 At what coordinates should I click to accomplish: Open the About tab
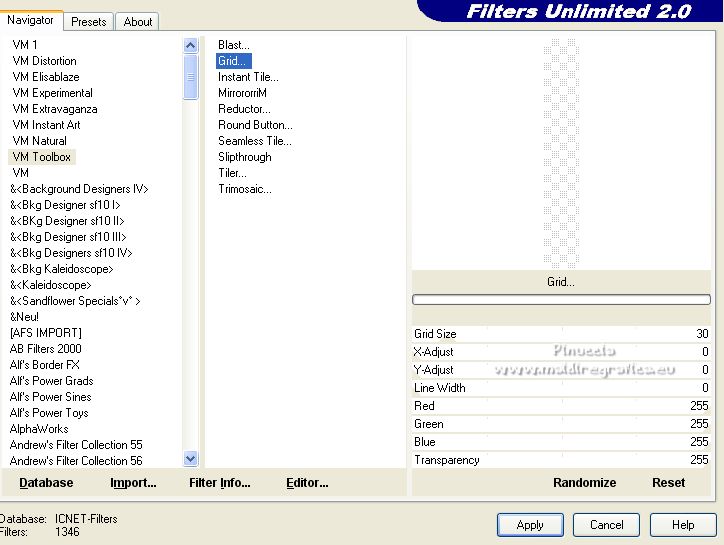click(x=138, y=22)
